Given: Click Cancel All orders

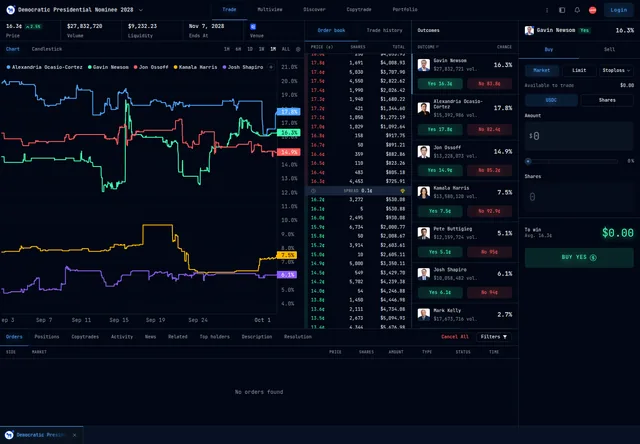Looking at the screenshot, I should 455,337.
